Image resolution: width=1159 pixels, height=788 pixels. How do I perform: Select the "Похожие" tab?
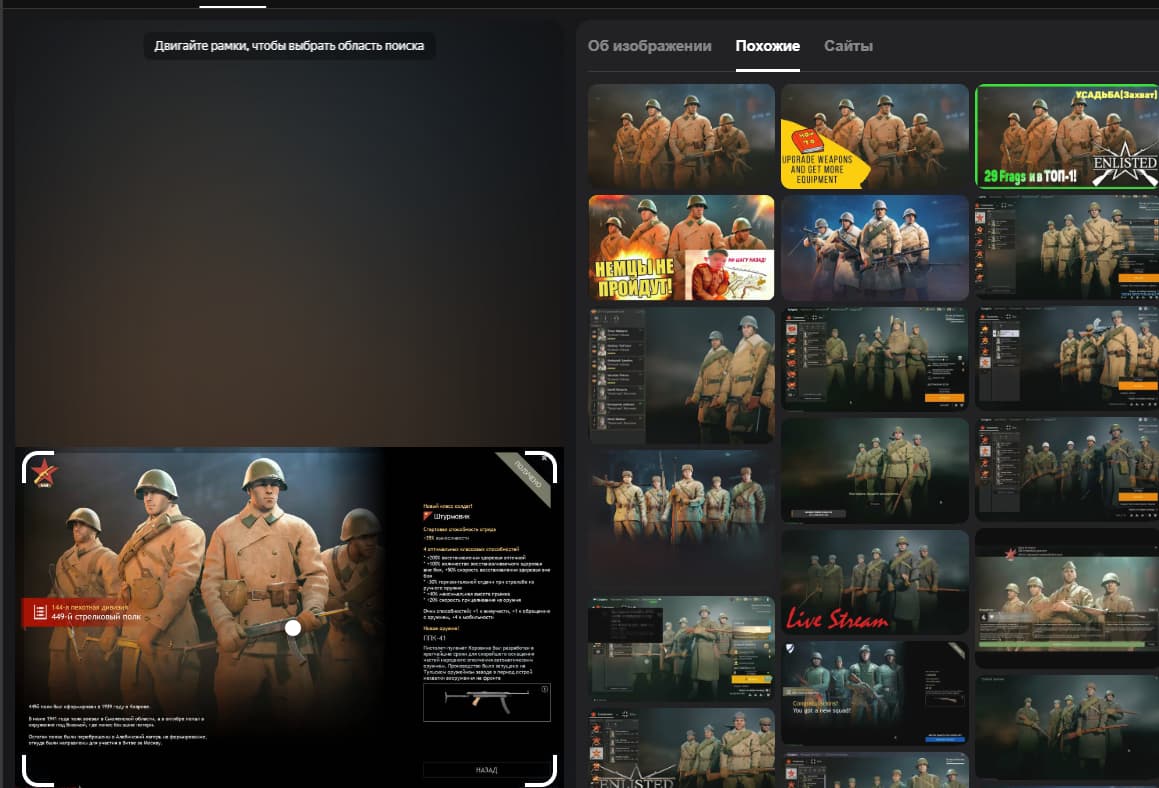tap(767, 46)
